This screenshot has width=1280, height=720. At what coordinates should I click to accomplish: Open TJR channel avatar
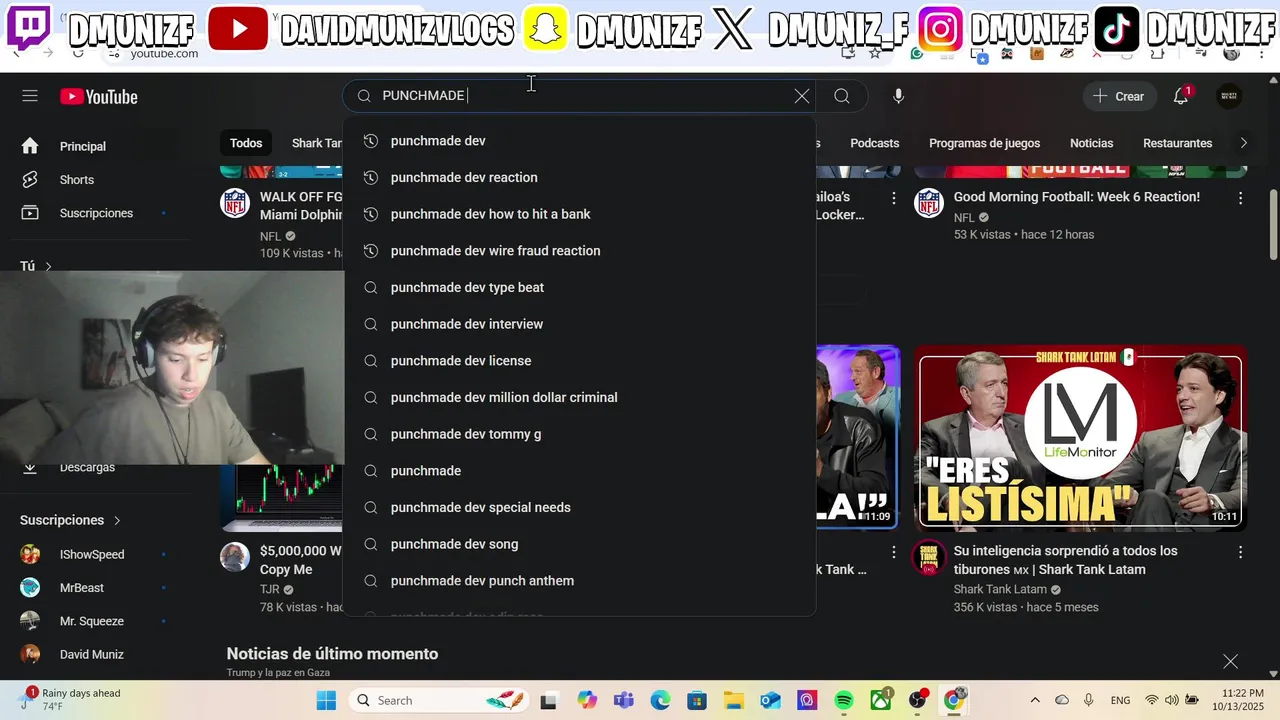235,557
